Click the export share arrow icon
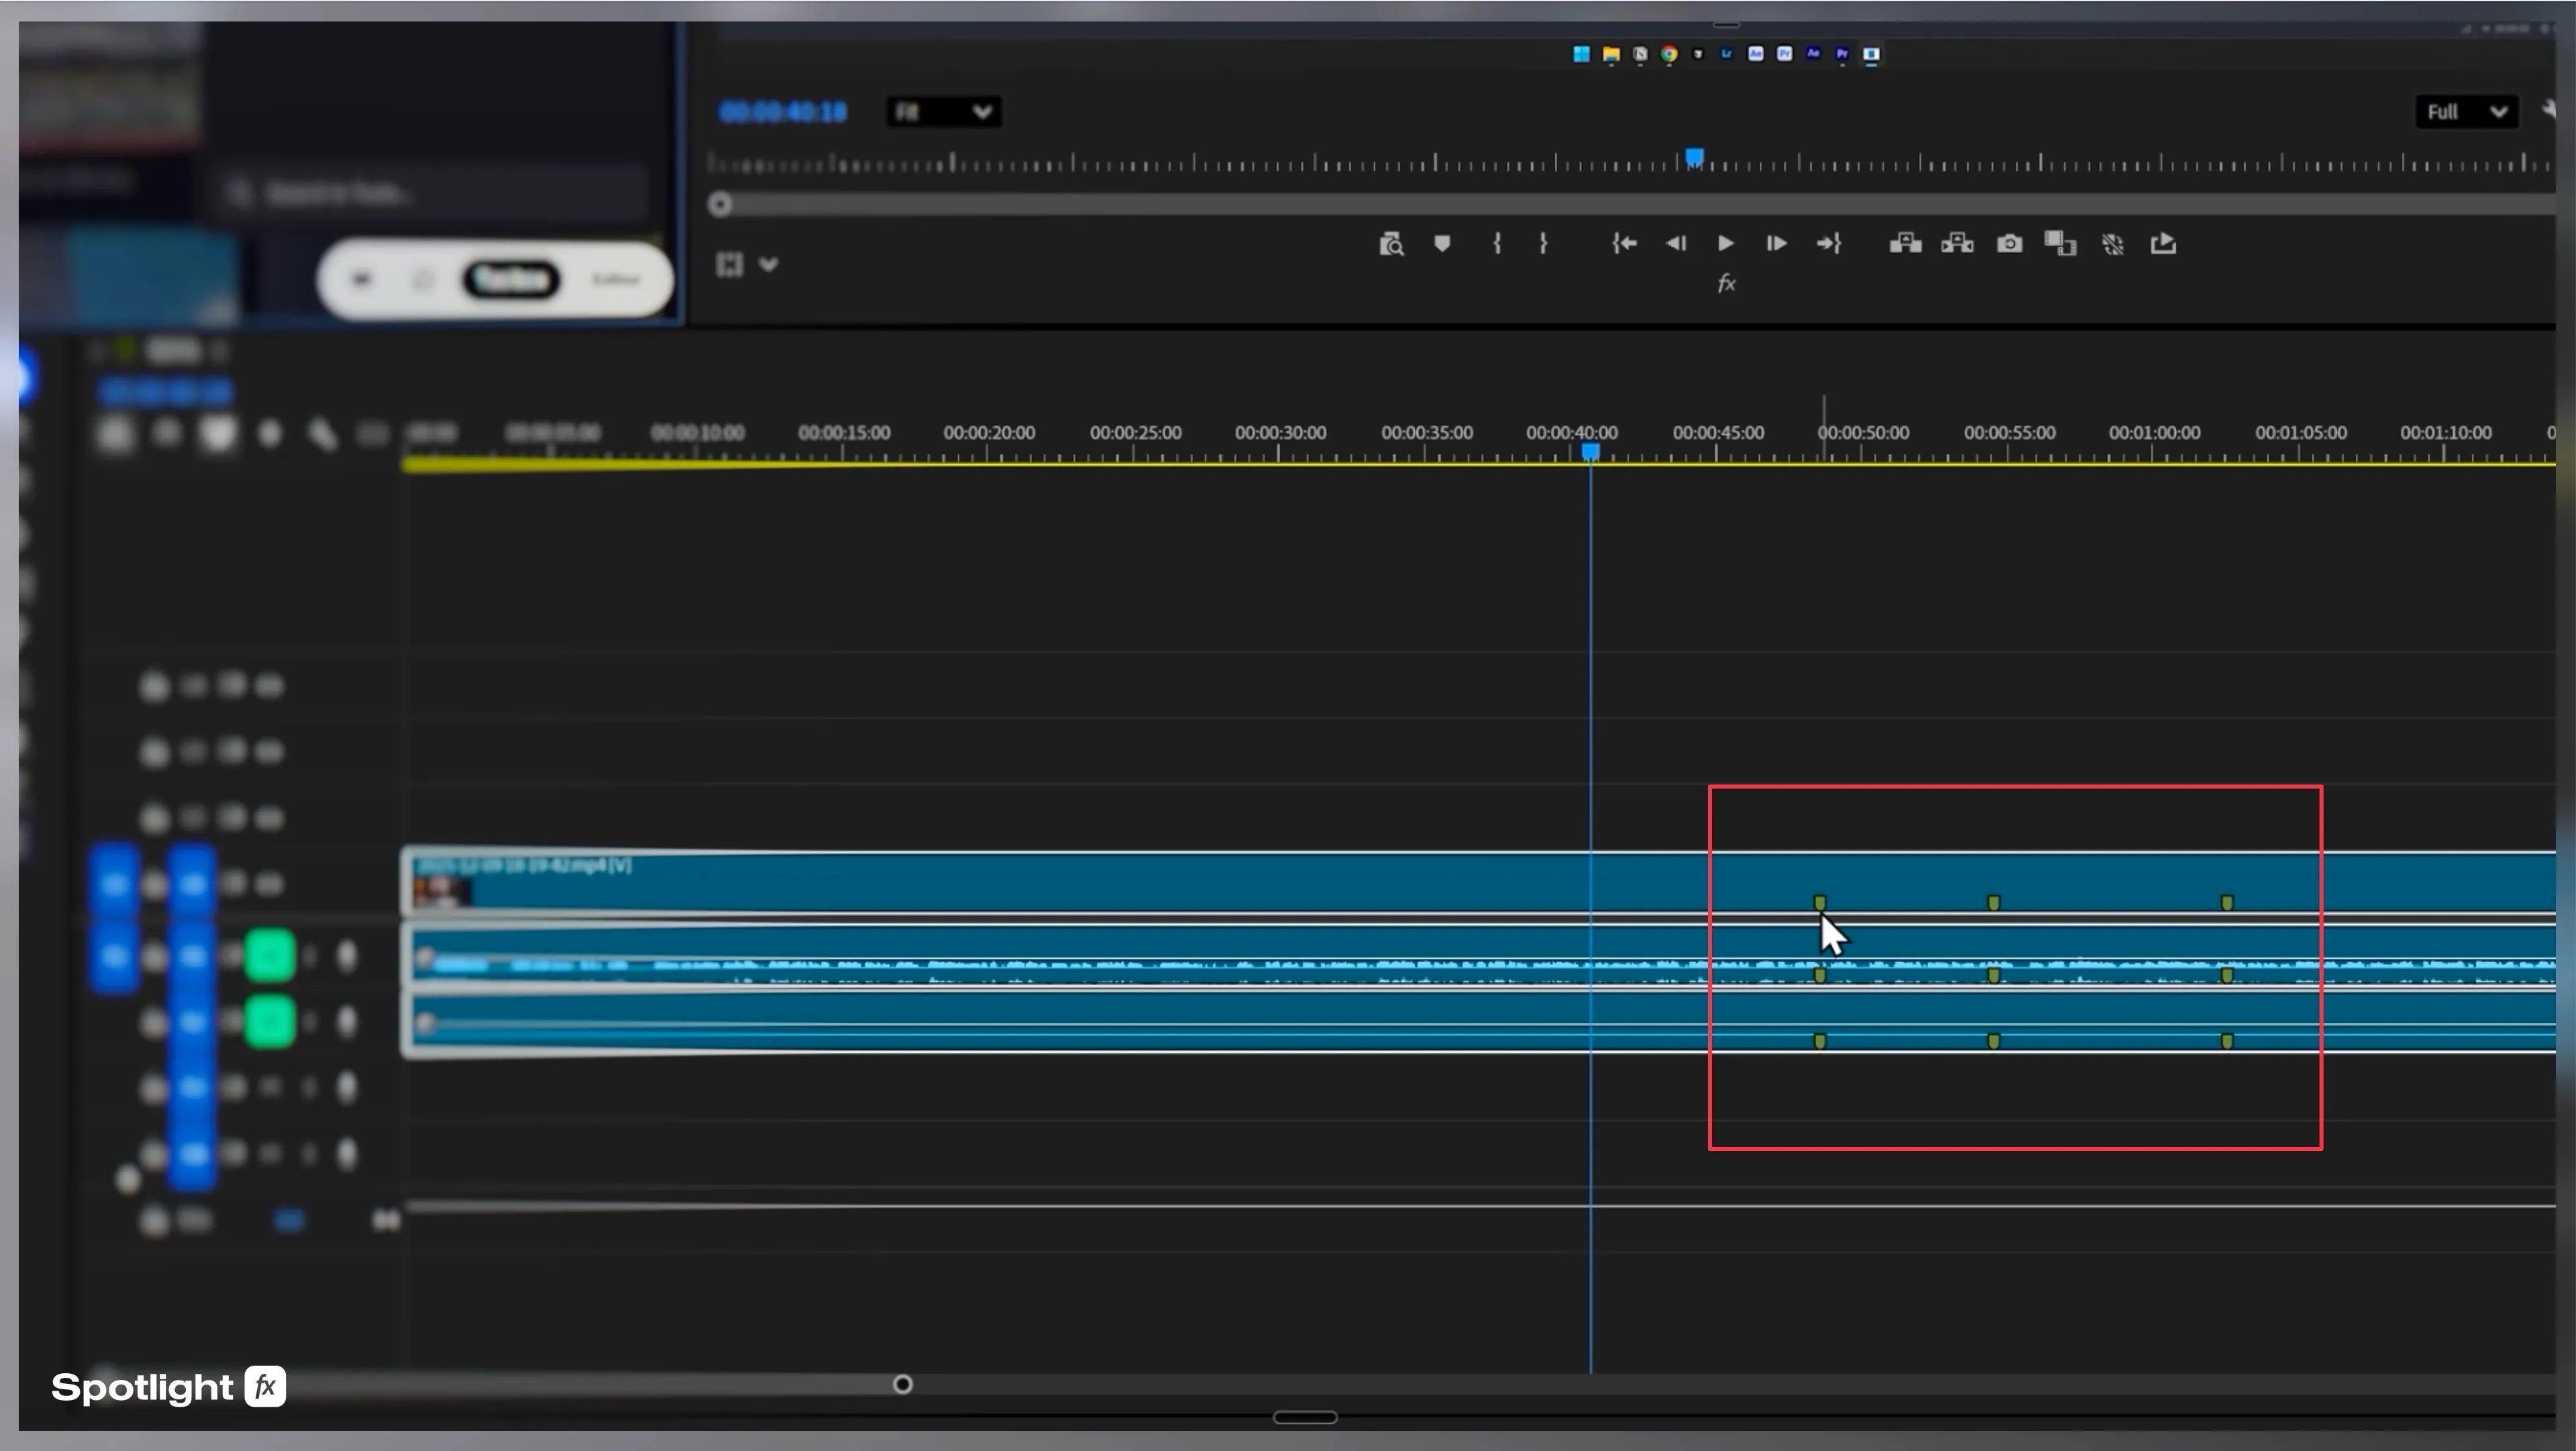 (2163, 243)
